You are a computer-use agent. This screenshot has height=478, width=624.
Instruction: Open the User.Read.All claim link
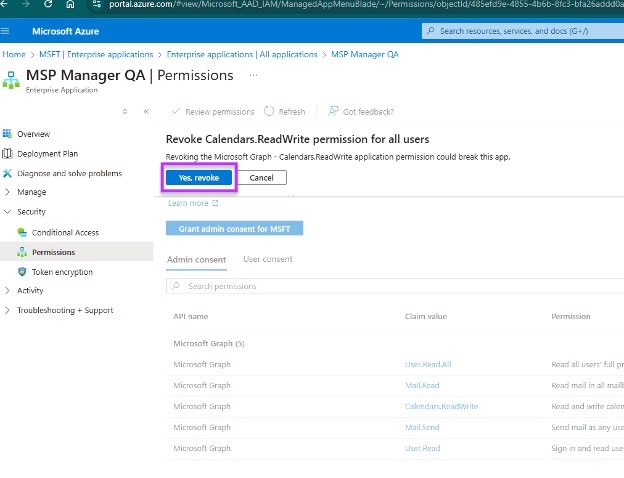pos(428,364)
